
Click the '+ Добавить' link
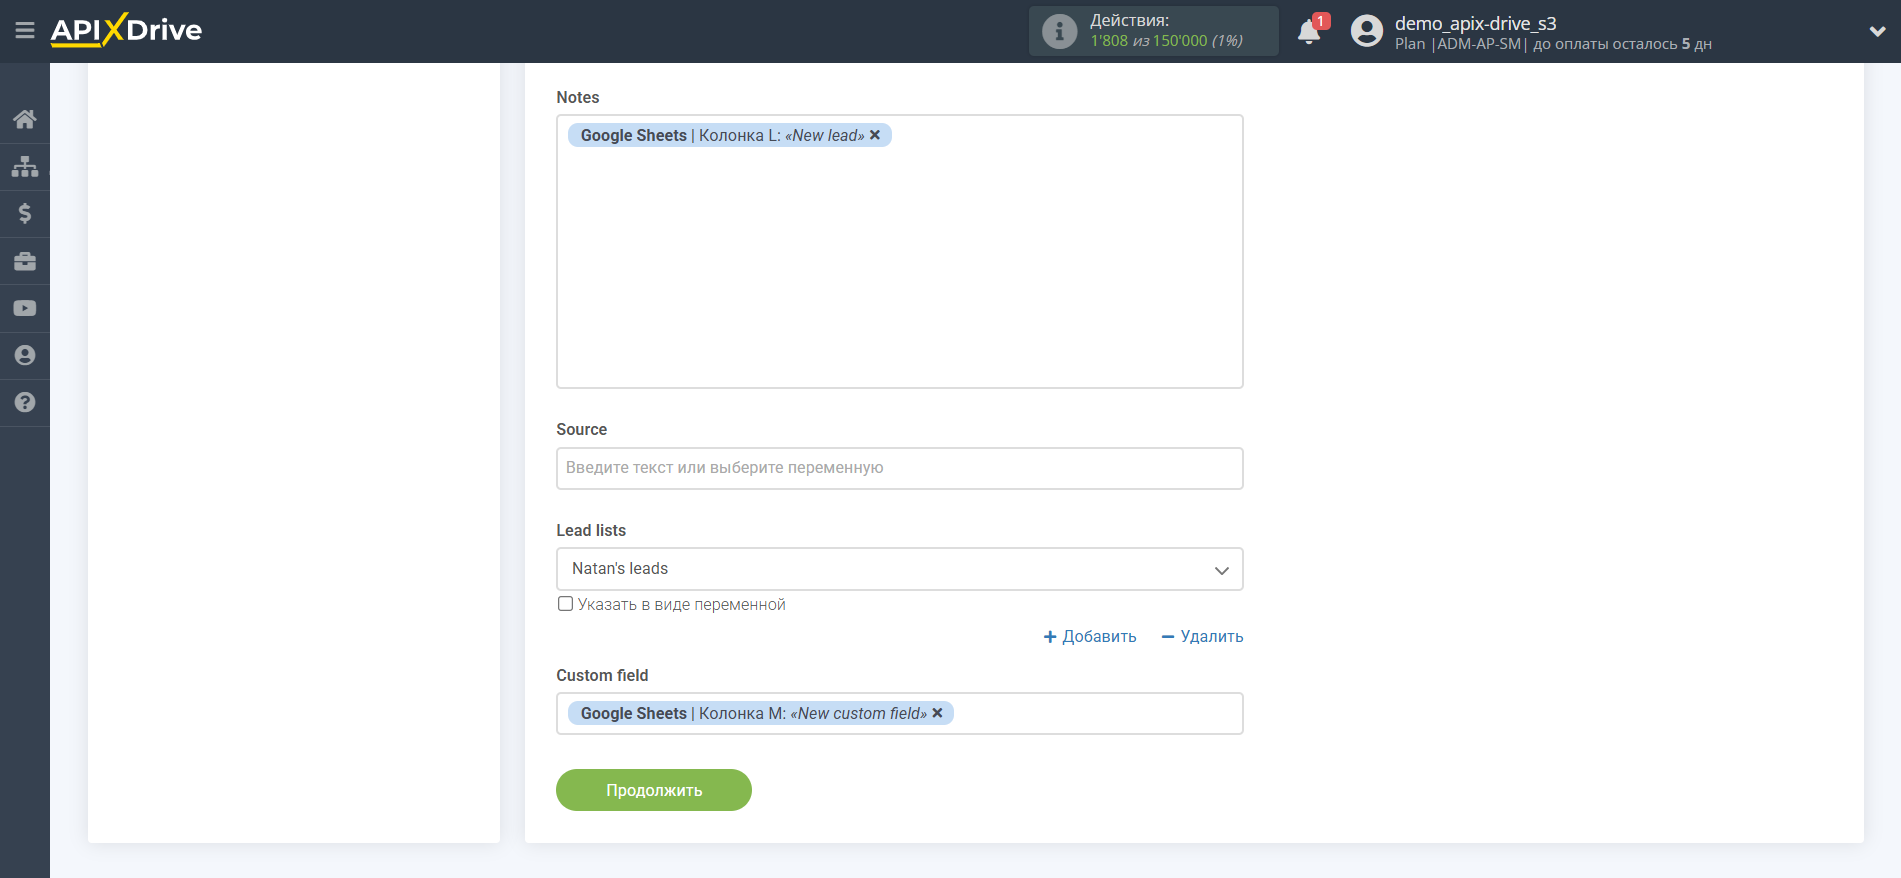click(1090, 637)
